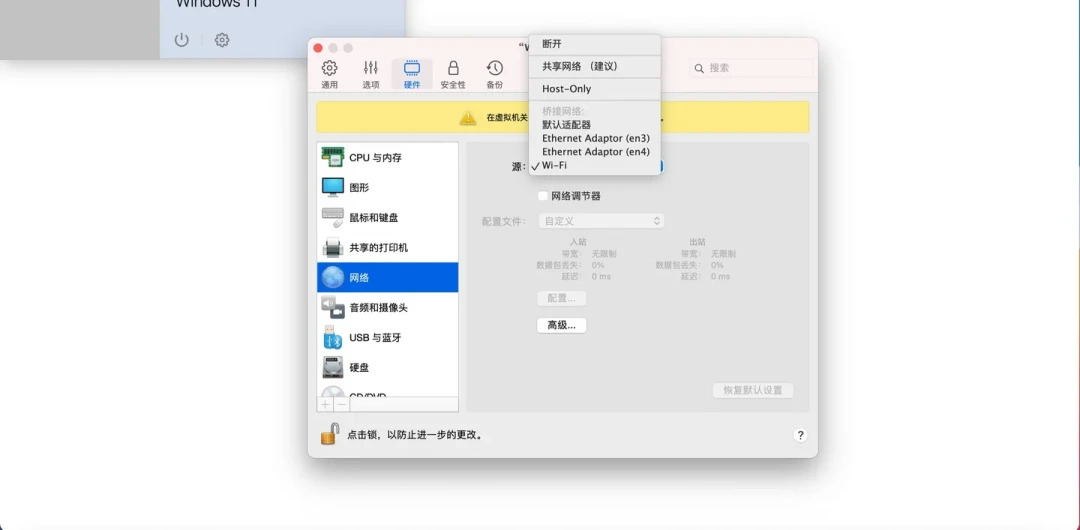Choose 共享网络 (建议) in source menu
Image resolution: width=1080 pixels, height=530 pixels.
click(x=594, y=67)
